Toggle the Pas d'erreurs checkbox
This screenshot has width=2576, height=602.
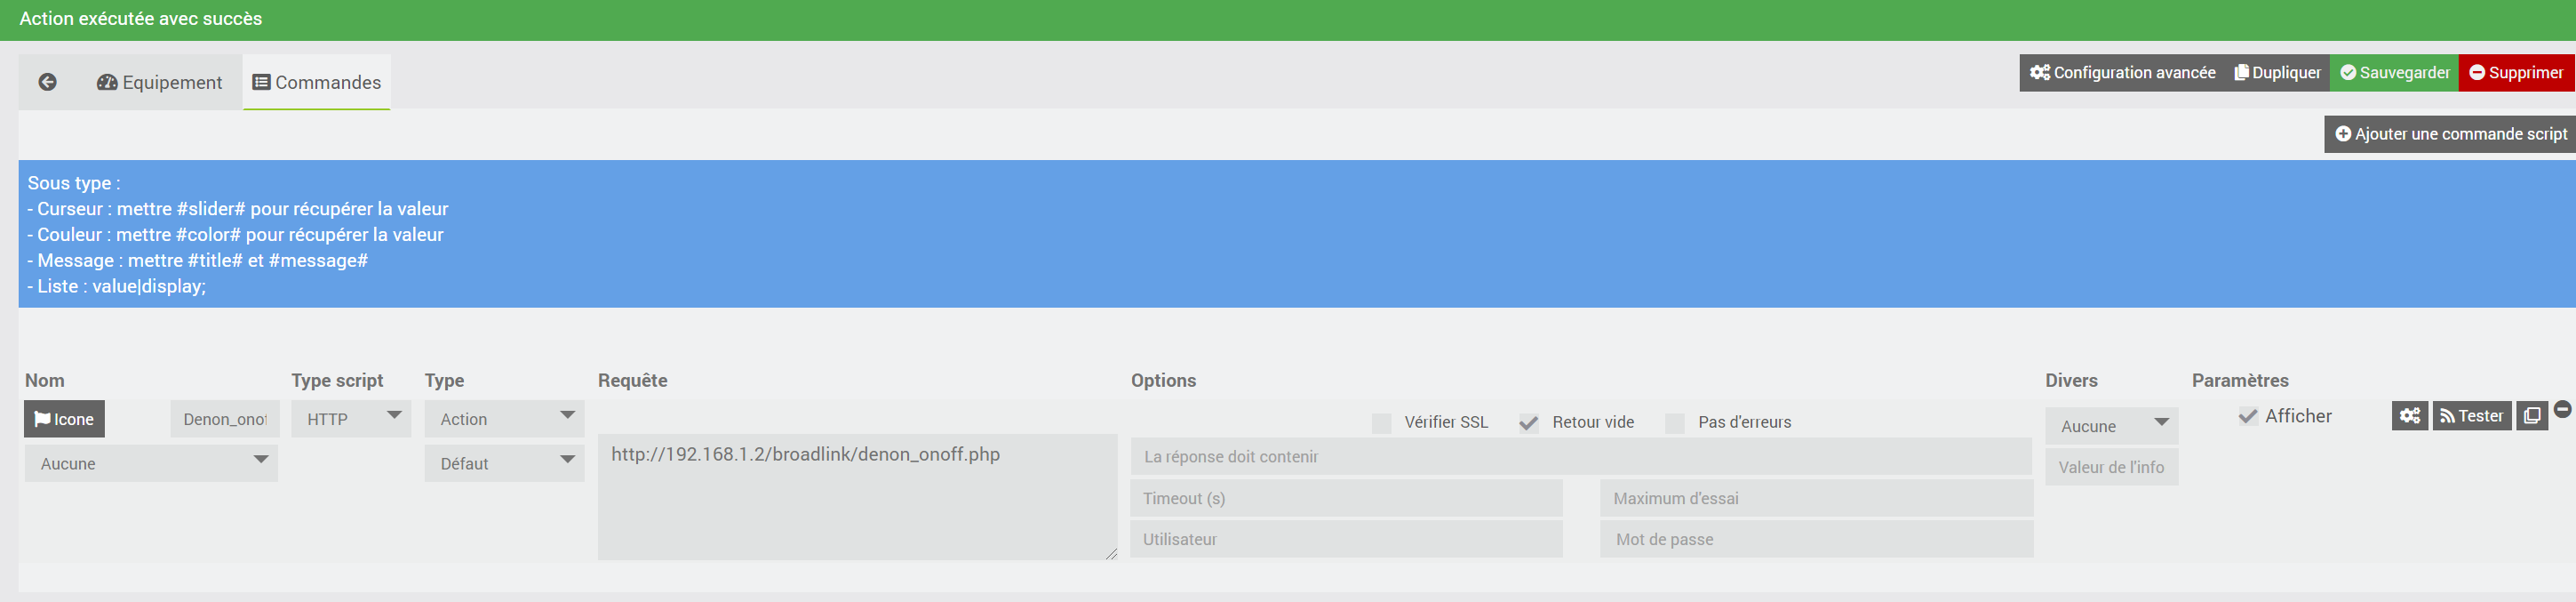coord(1675,423)
